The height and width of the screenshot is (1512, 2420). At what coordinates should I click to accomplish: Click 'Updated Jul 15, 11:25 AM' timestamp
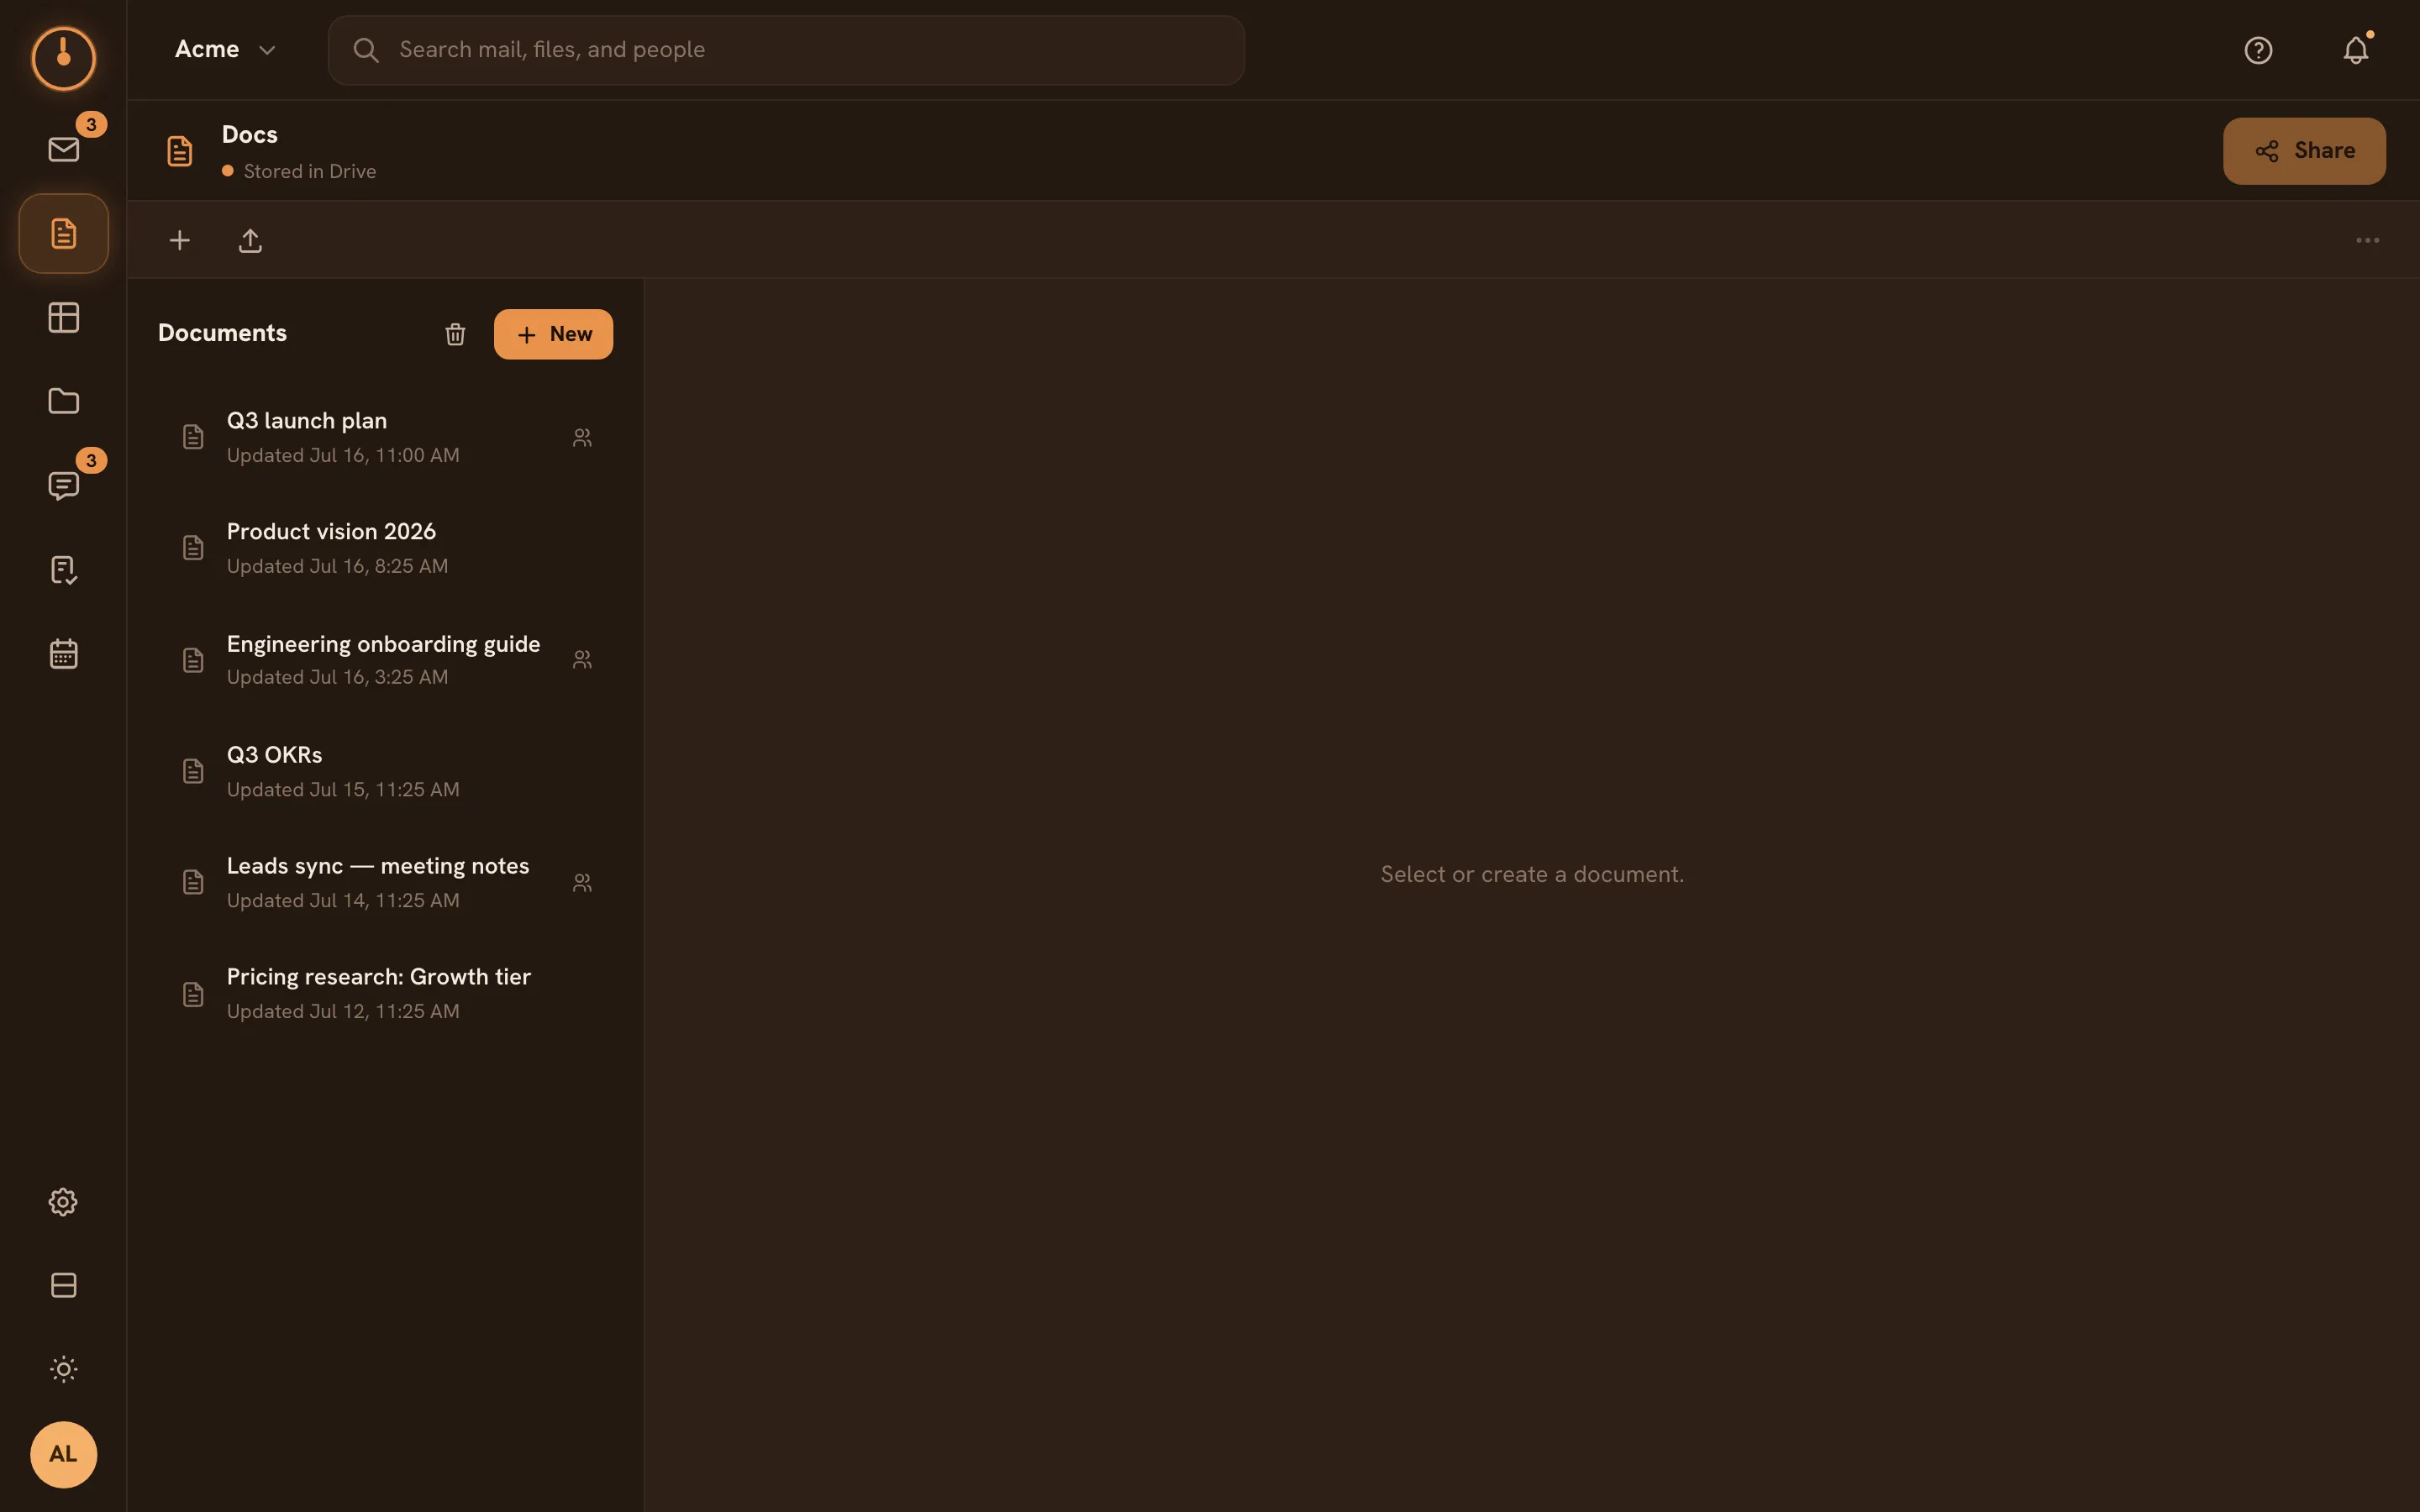click(x=343, y=790)
